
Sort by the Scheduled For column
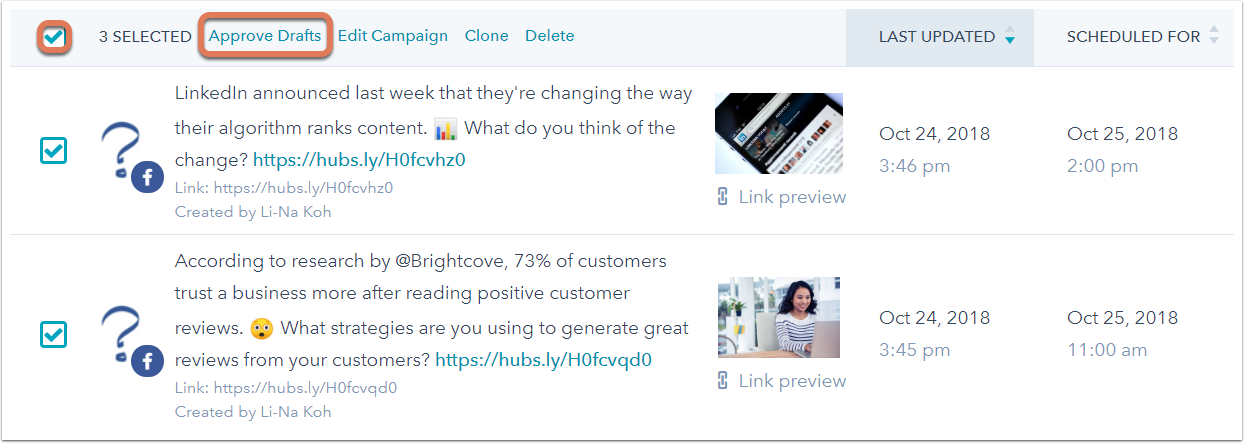[1133, 37]
